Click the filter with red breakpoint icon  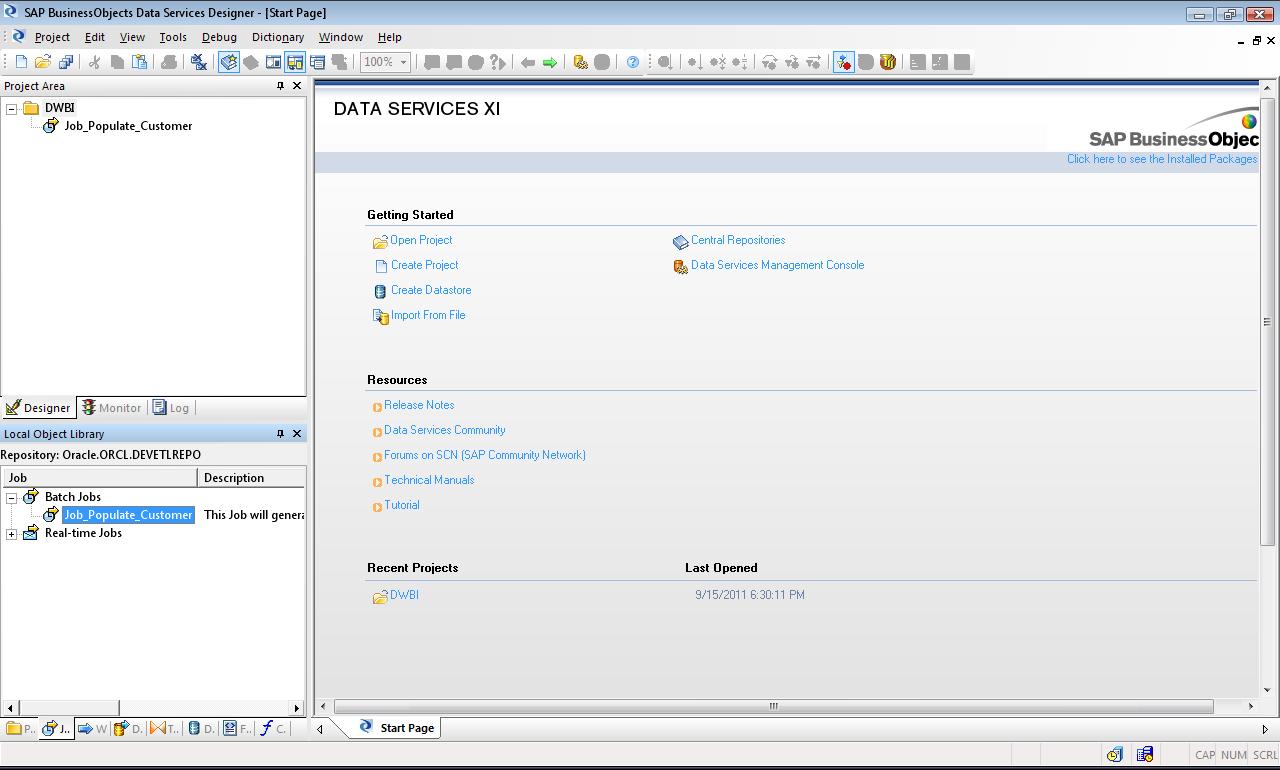click(843, 62)
